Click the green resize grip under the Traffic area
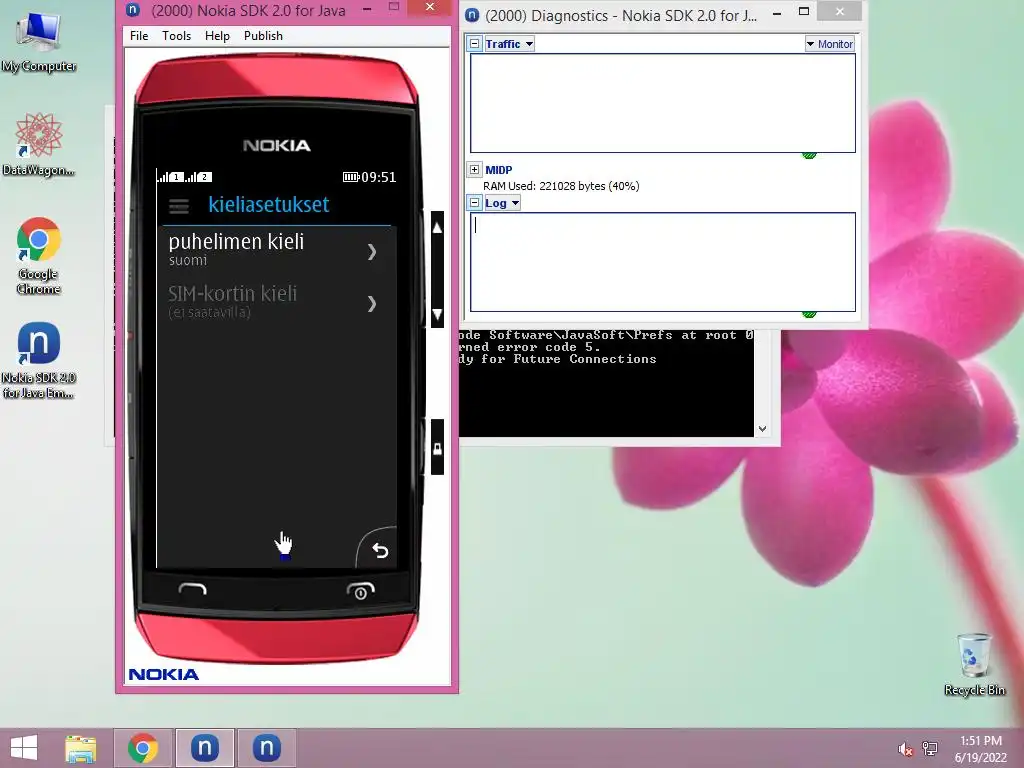 point(809,155)
